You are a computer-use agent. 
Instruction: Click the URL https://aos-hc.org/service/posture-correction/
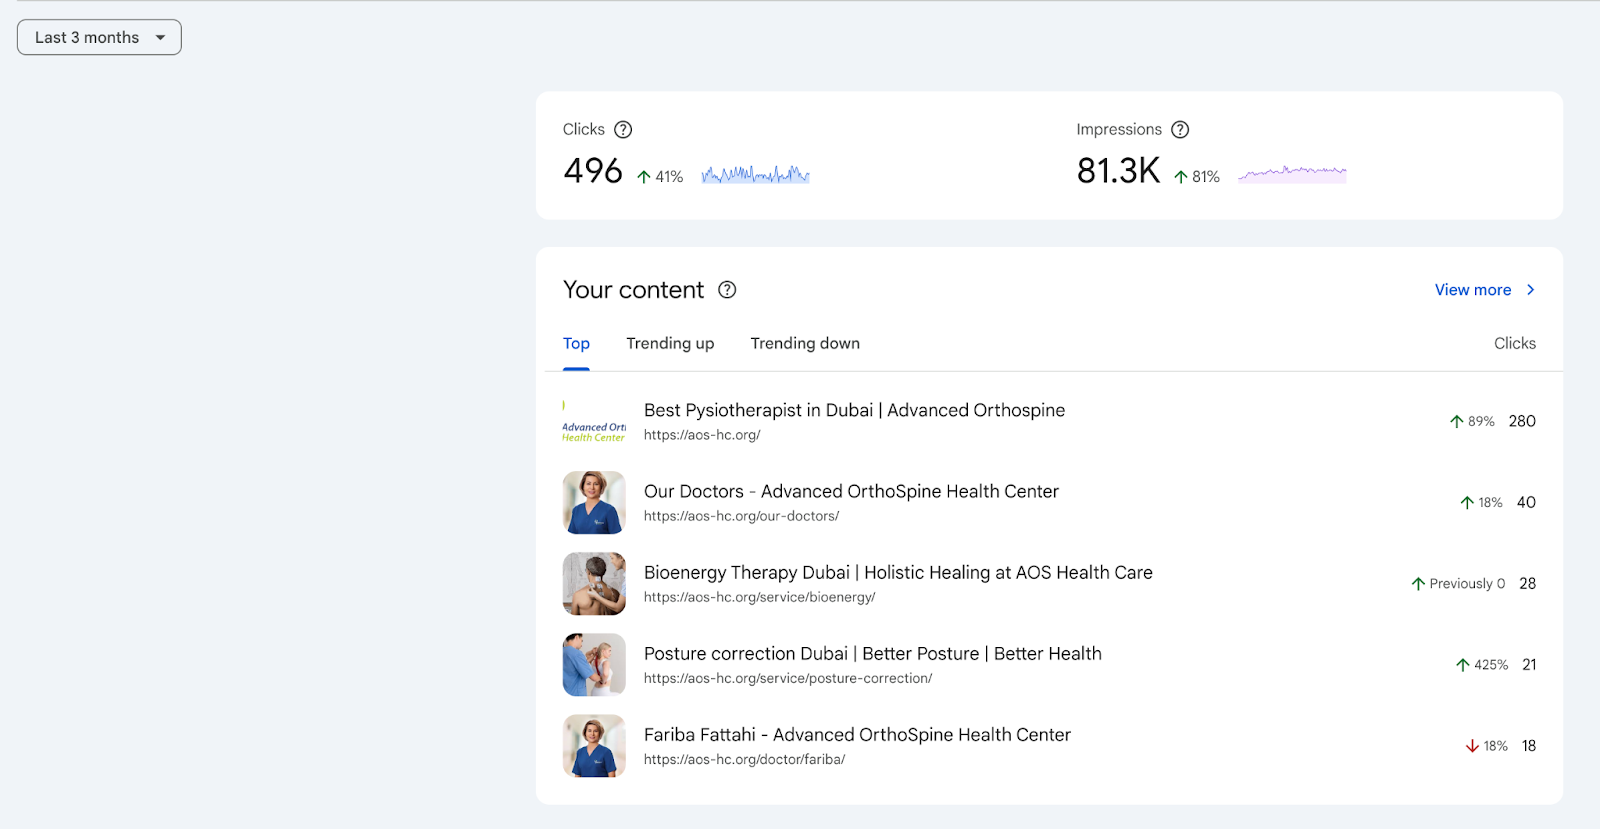coord(788,678)
